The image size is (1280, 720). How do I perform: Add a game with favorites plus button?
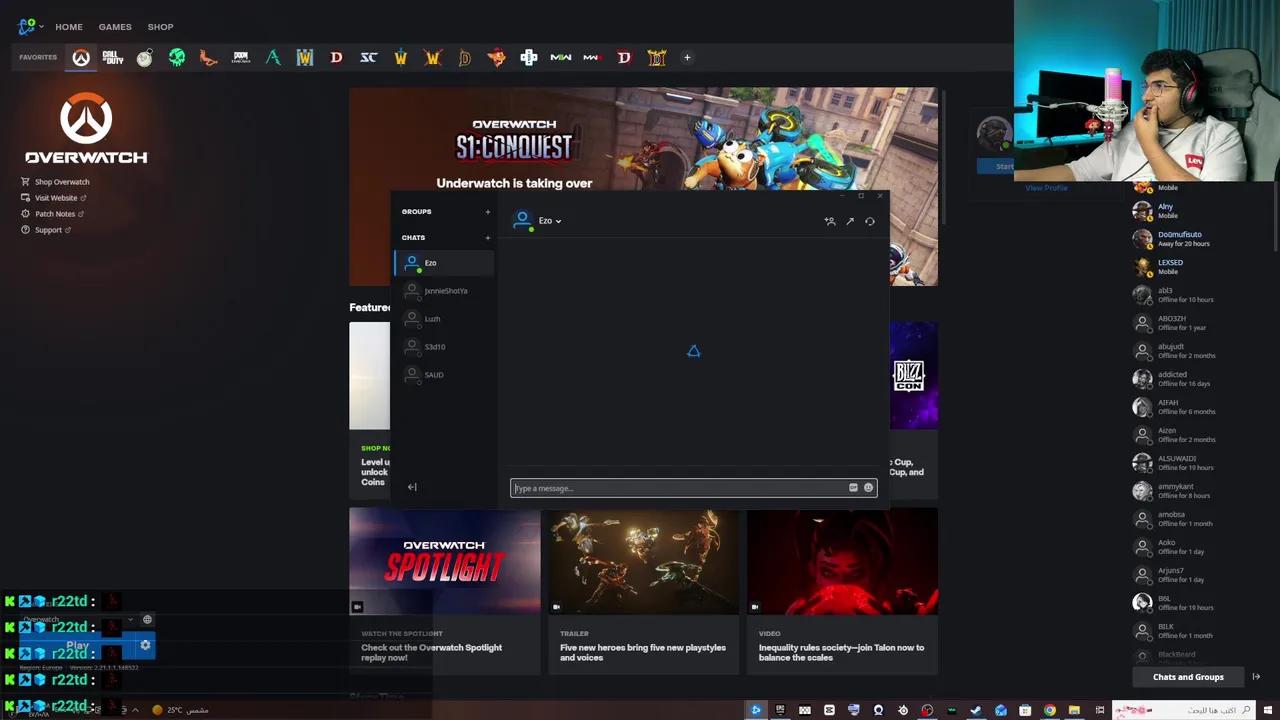(x=687, y=58)
